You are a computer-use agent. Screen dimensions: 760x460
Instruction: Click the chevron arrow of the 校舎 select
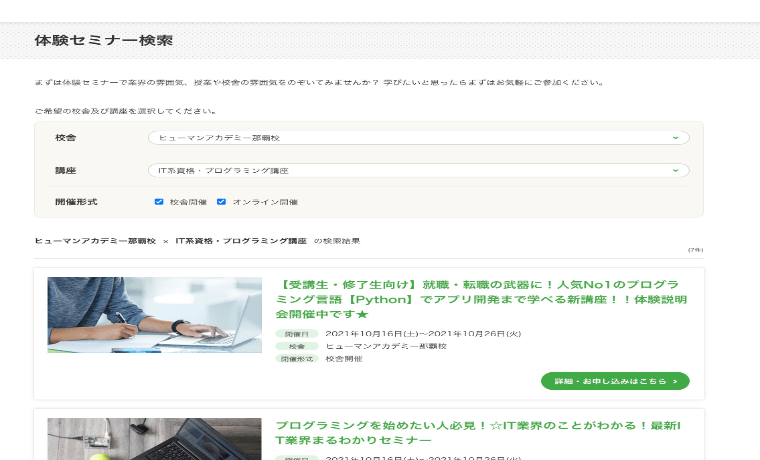click(675, 138)
